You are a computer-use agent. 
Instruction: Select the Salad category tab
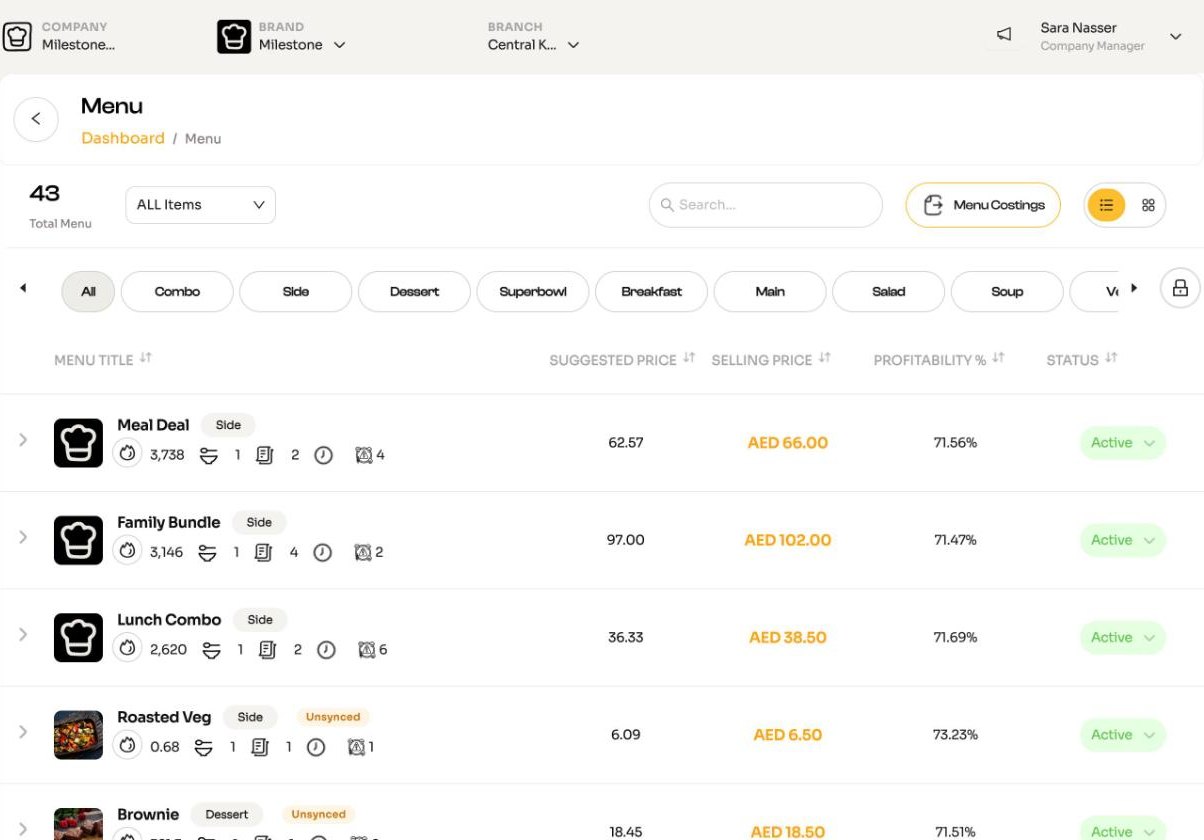(x=888, y=292)
